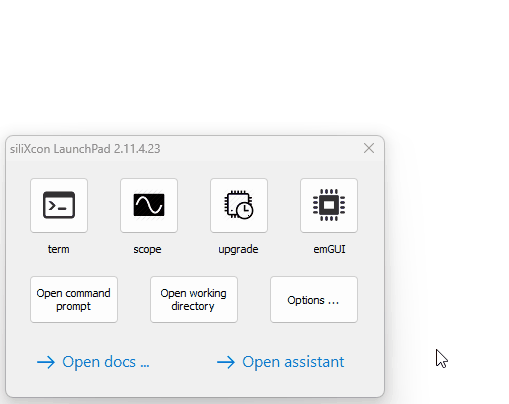
Task: Click the "upgrade" label text
Action: coord(238,250)
